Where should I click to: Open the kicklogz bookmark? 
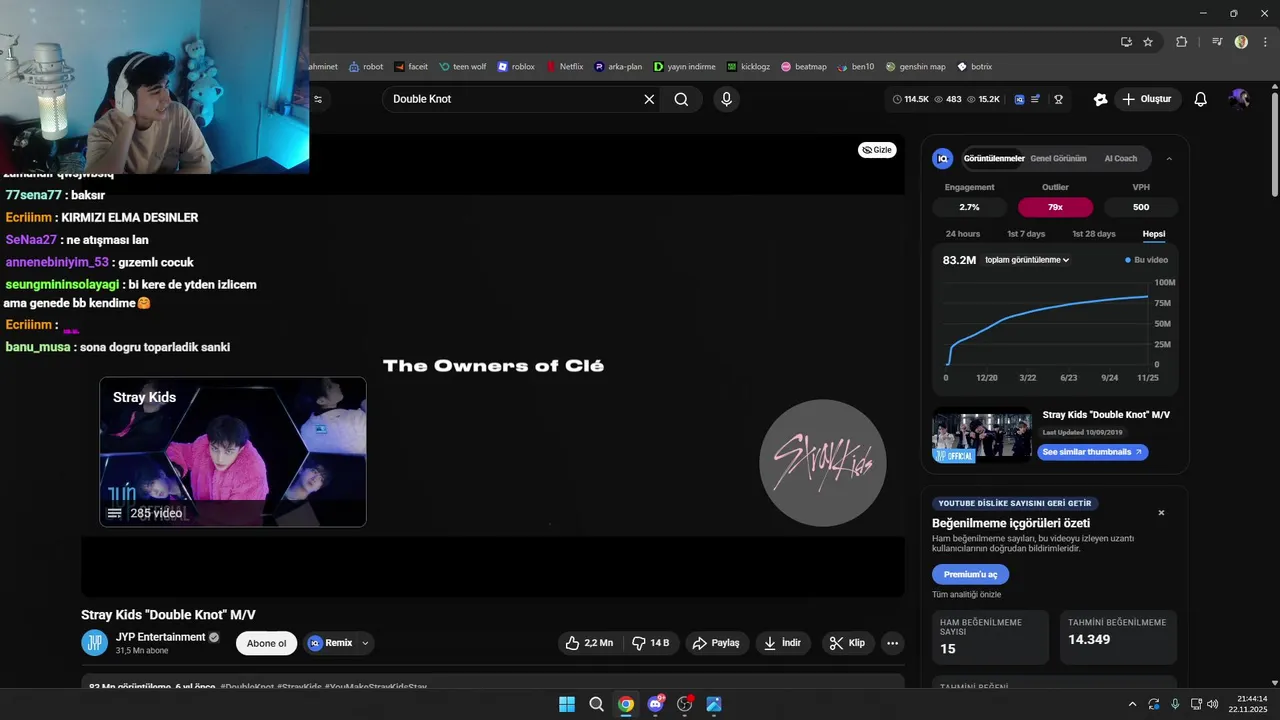pos(748,67)
